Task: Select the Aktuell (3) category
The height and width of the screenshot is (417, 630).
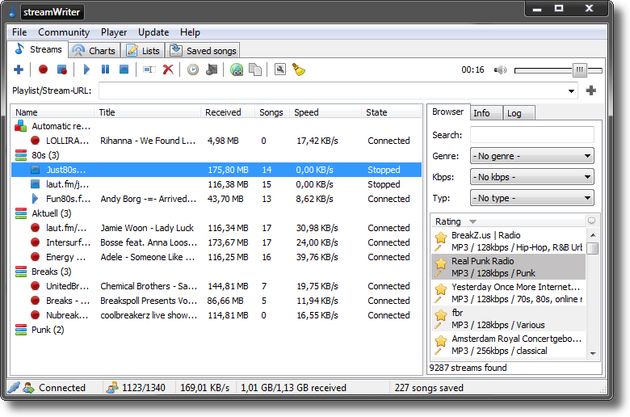Action: (x=217, y=213)
